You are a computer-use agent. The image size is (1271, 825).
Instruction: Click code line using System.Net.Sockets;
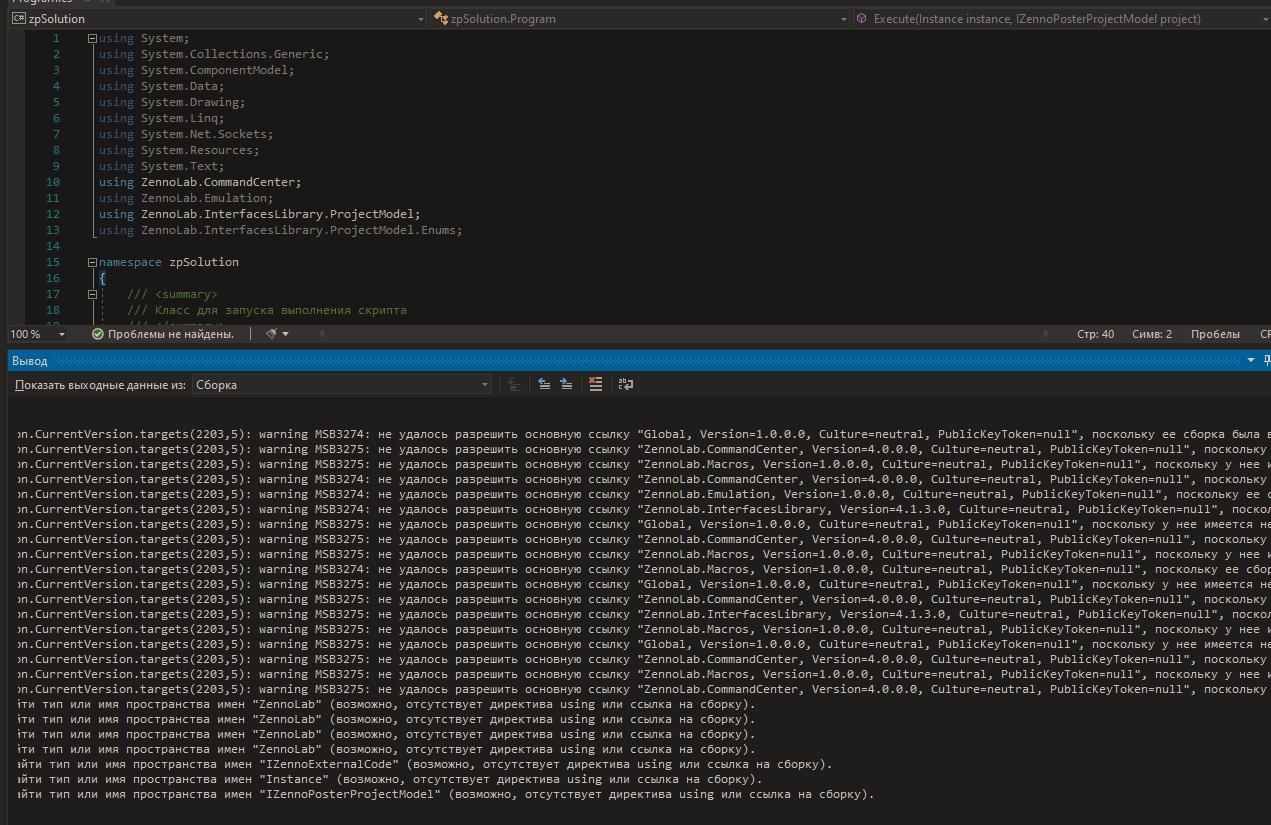click(186, 134)
